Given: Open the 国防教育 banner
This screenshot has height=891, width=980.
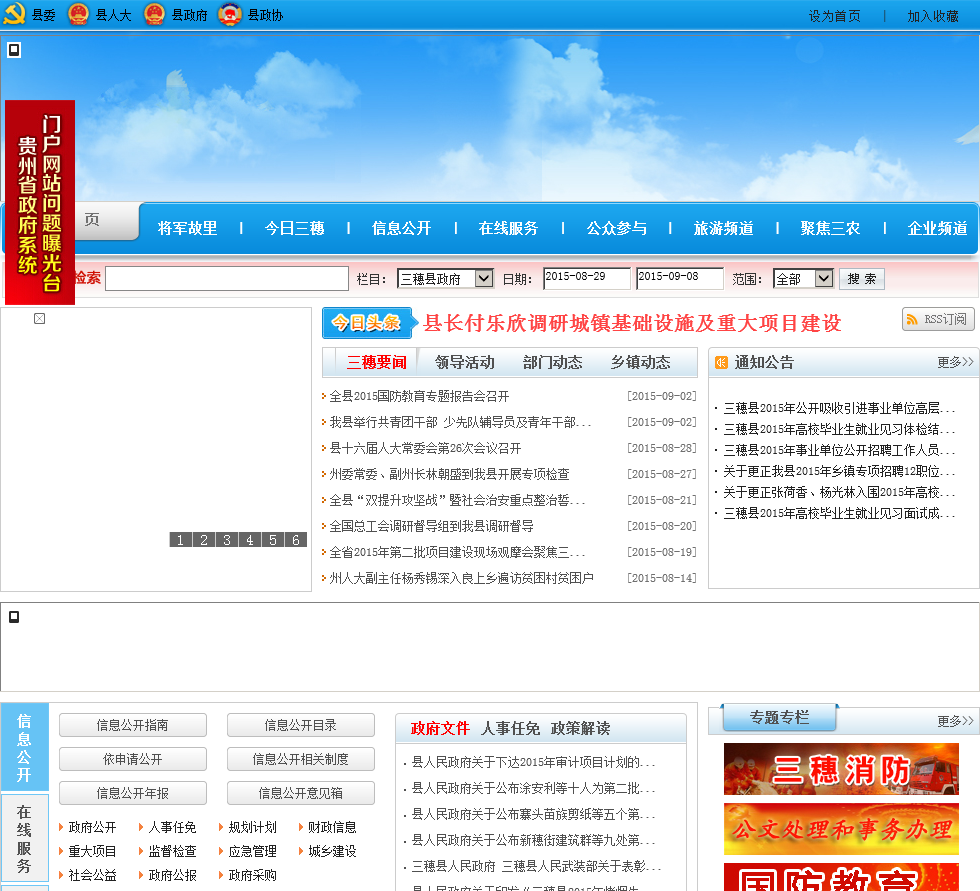Looking at the screenshot, I should point(841,877).
